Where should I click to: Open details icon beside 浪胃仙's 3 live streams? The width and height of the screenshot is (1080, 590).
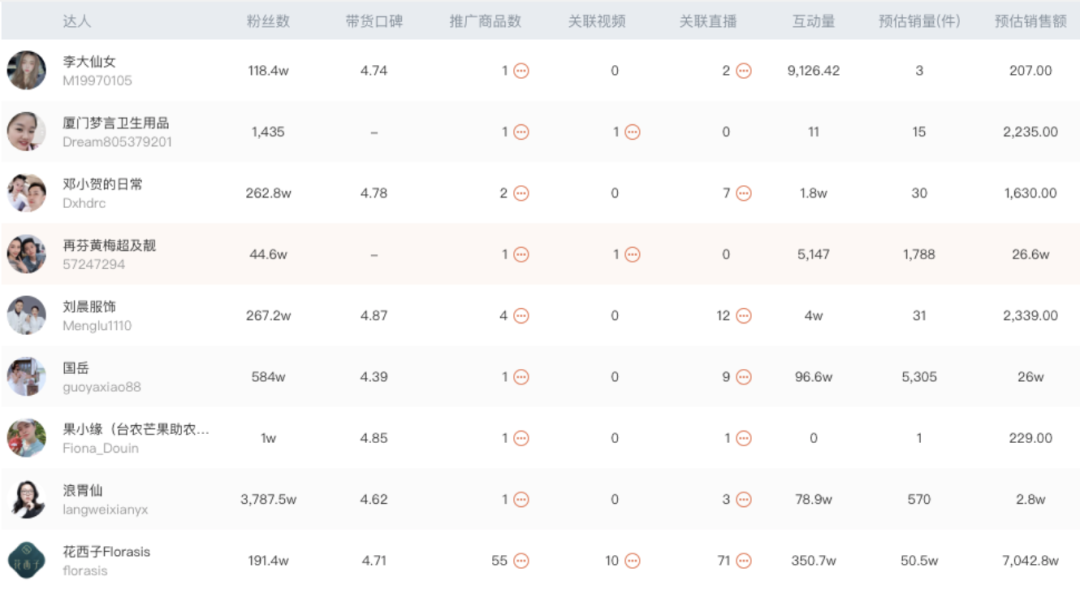(744, 500)
